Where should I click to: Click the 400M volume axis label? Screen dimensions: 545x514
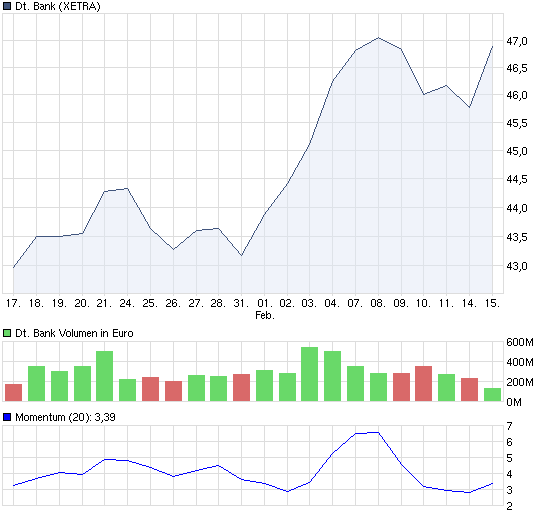pos(520,362)
